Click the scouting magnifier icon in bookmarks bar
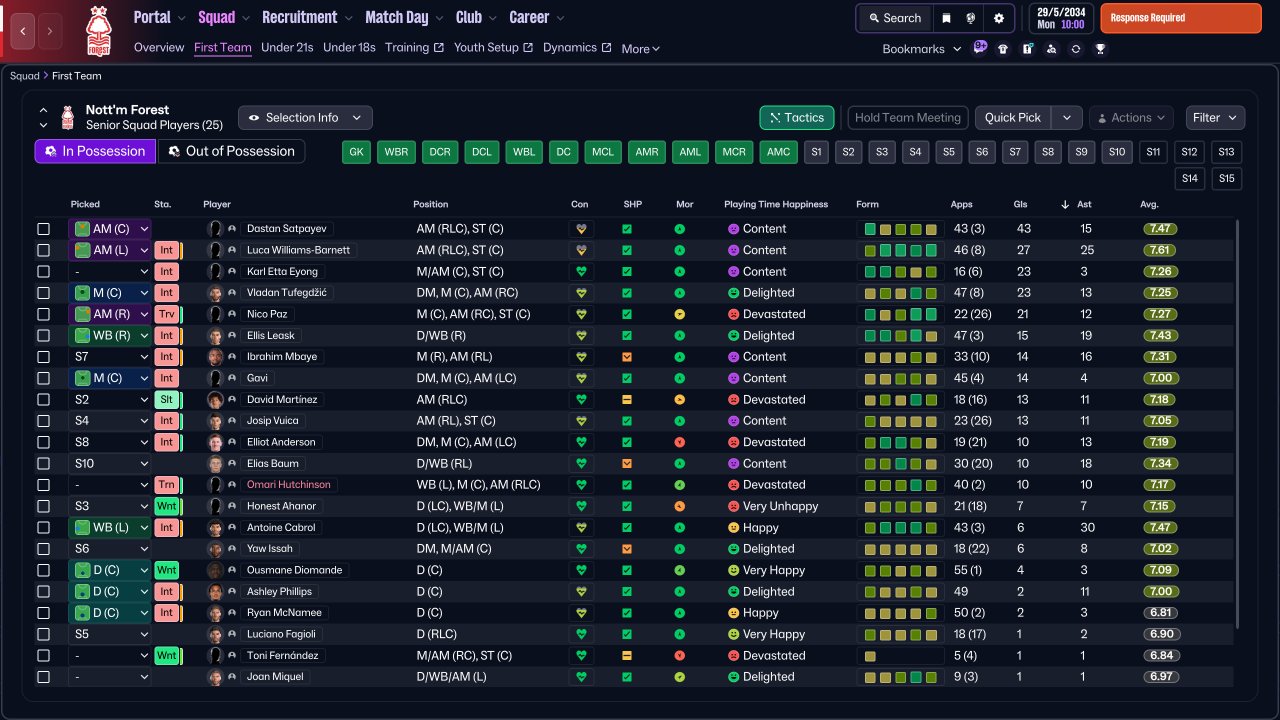The image size is (1280, 720). coord(1051,48)
